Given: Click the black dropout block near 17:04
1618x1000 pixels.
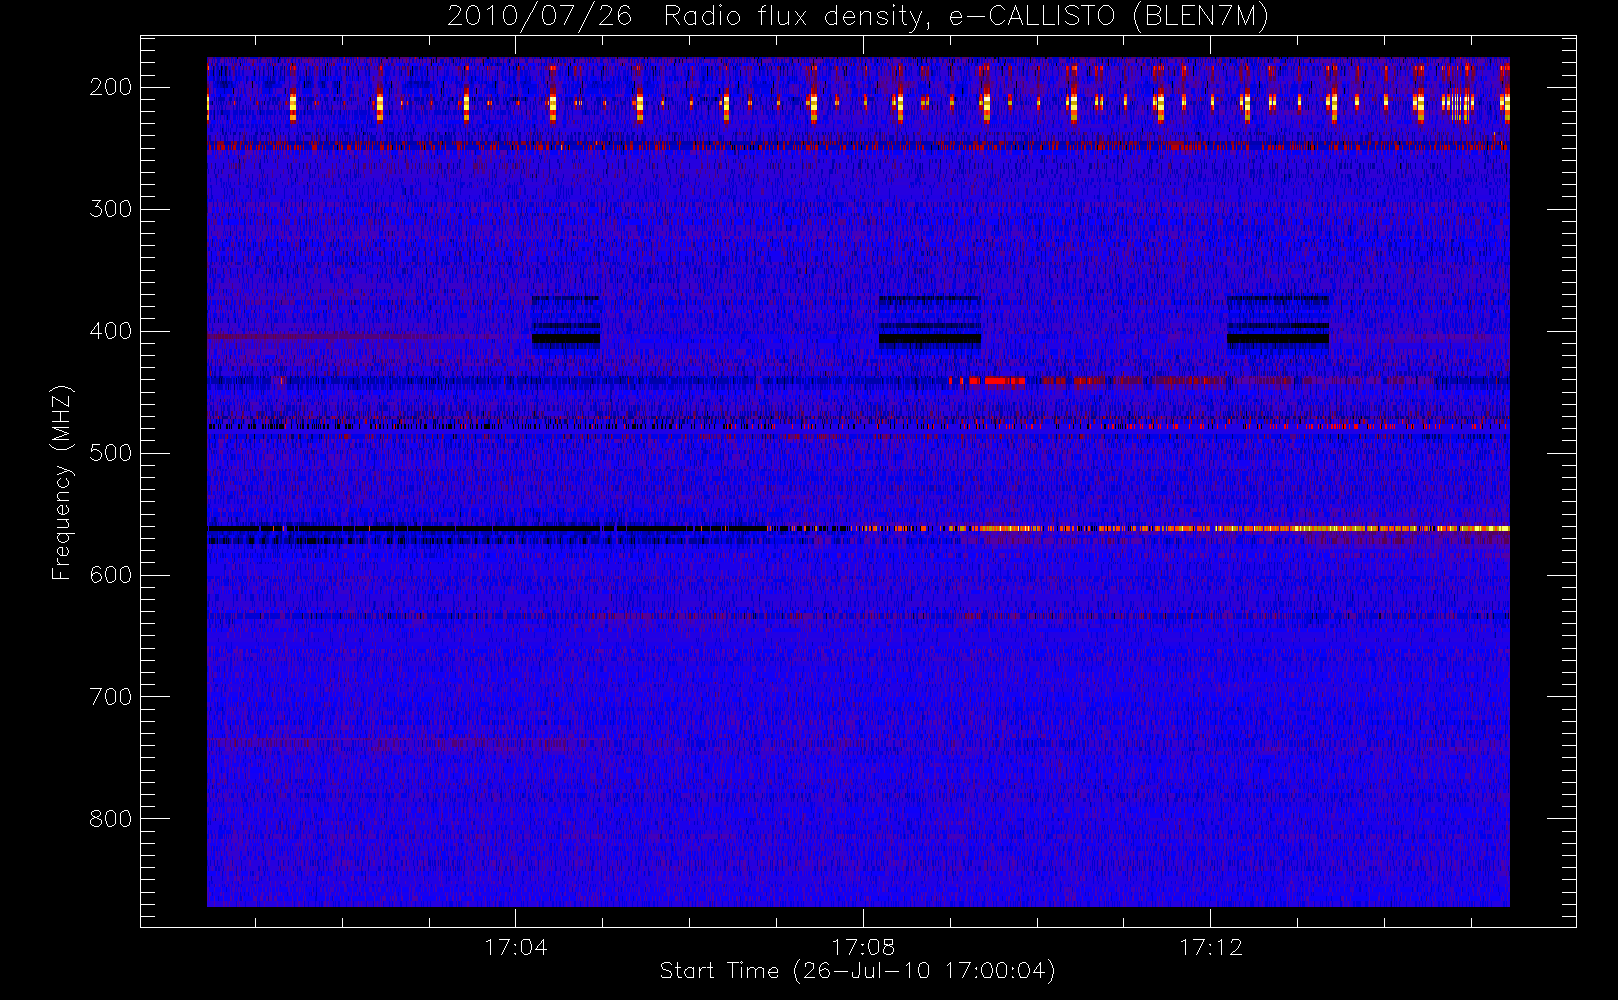Looking at the screenshot, I should [x=566, y=339].
